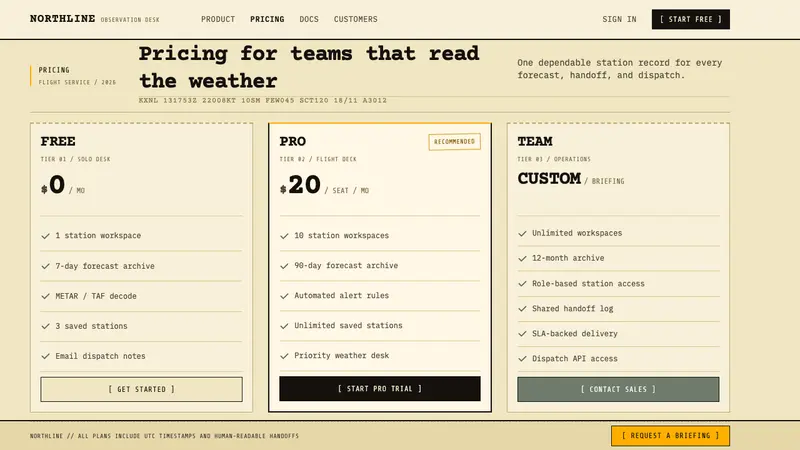This screenshot has width=800, height=450.
Task: Click checkmark icon beside 'Unlimited saved stations'
Action: click(x=284, y=326)
